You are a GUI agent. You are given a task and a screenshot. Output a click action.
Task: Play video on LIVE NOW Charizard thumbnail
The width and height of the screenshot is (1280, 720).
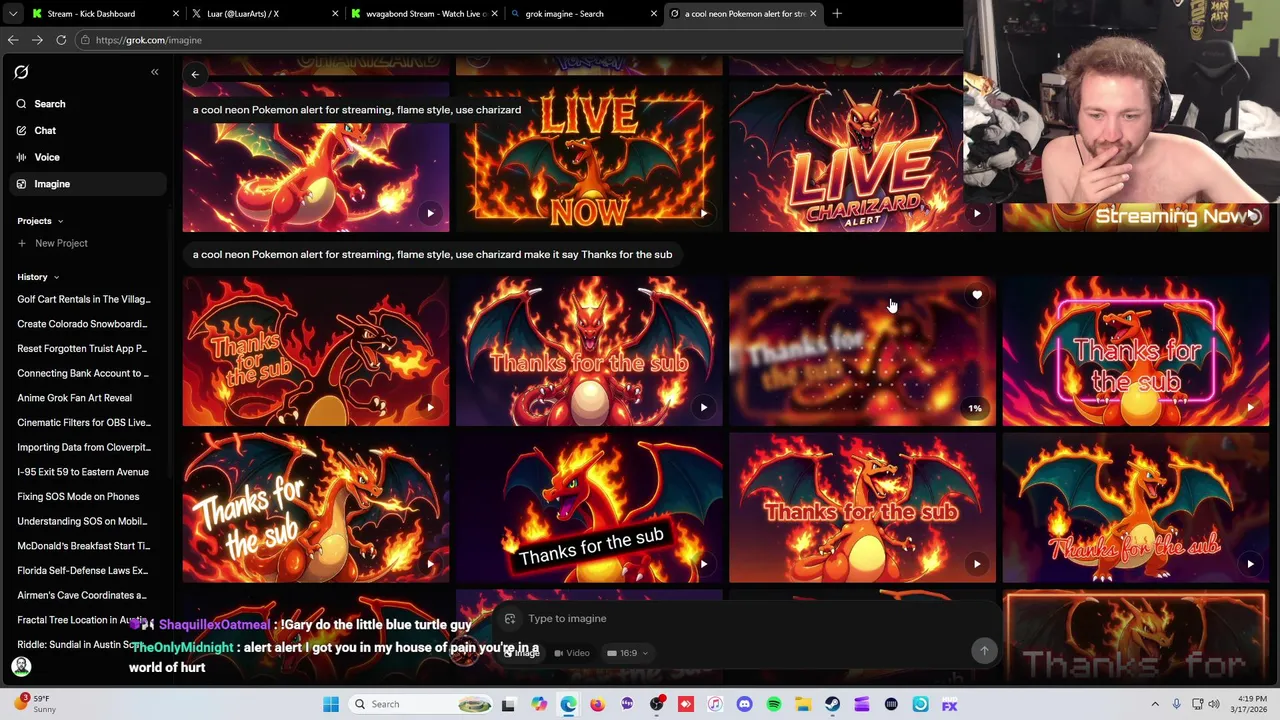point(704,213)
